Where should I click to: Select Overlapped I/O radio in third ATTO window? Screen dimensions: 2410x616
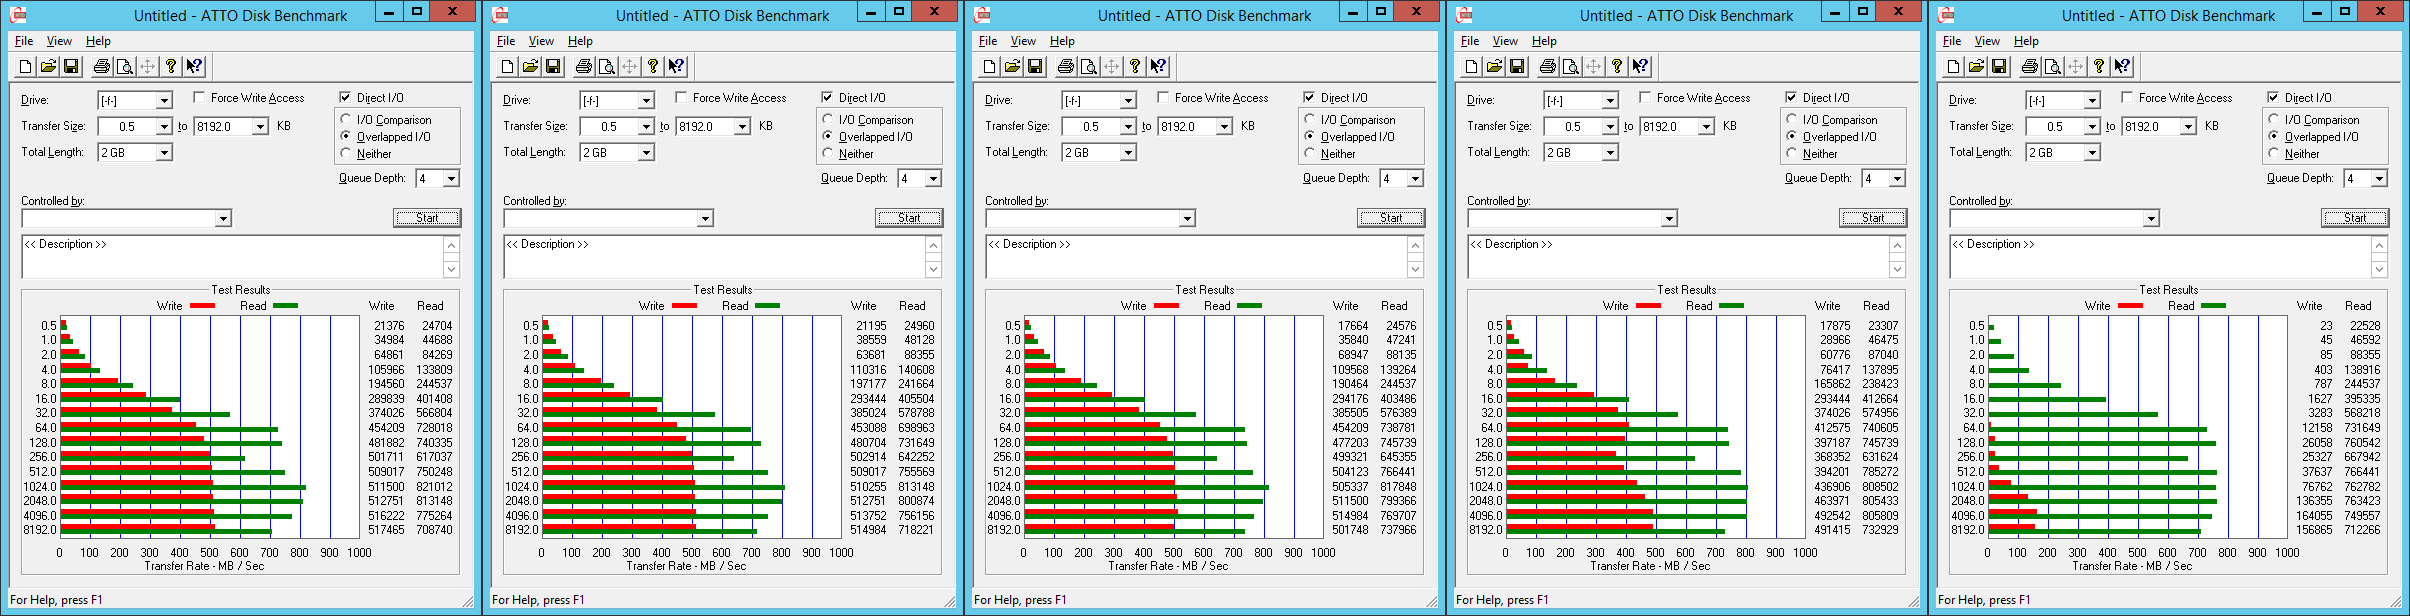click(1310, 136)
